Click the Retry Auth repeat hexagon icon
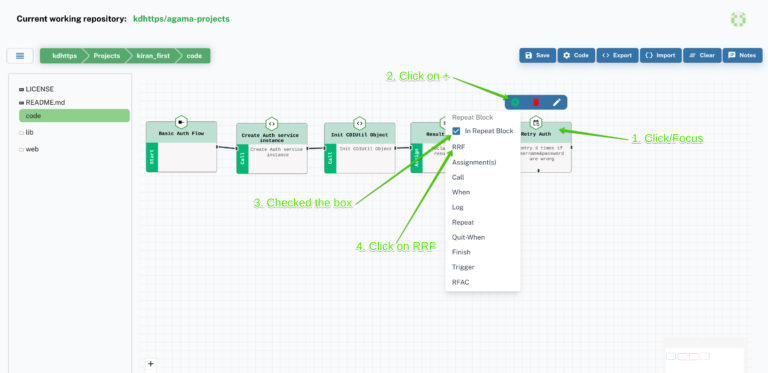The width and height of the screenshot is (768, 373). [536, 122]
